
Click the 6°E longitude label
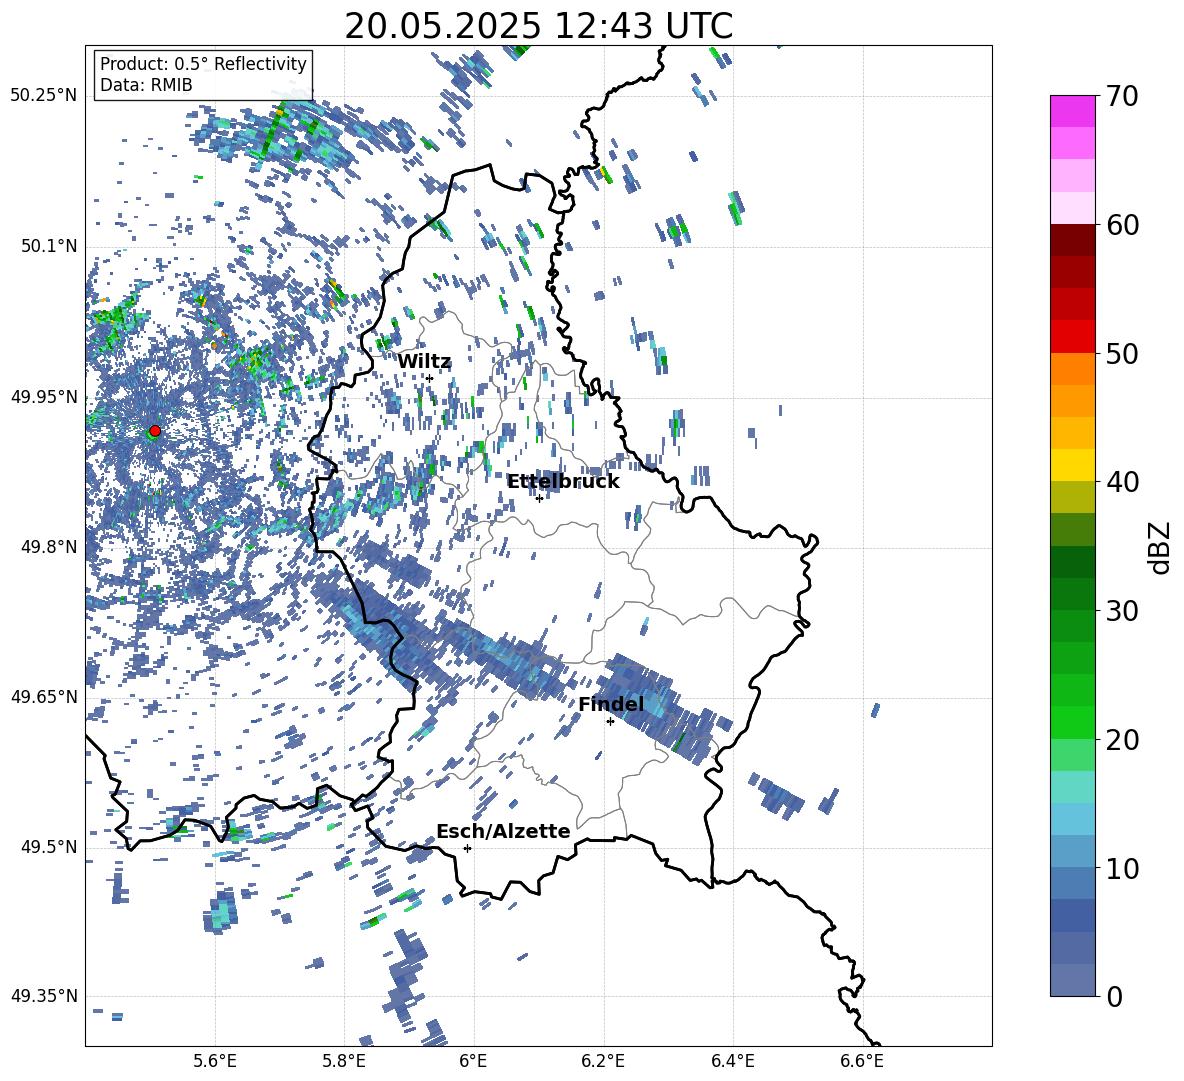click(473, 1061)
